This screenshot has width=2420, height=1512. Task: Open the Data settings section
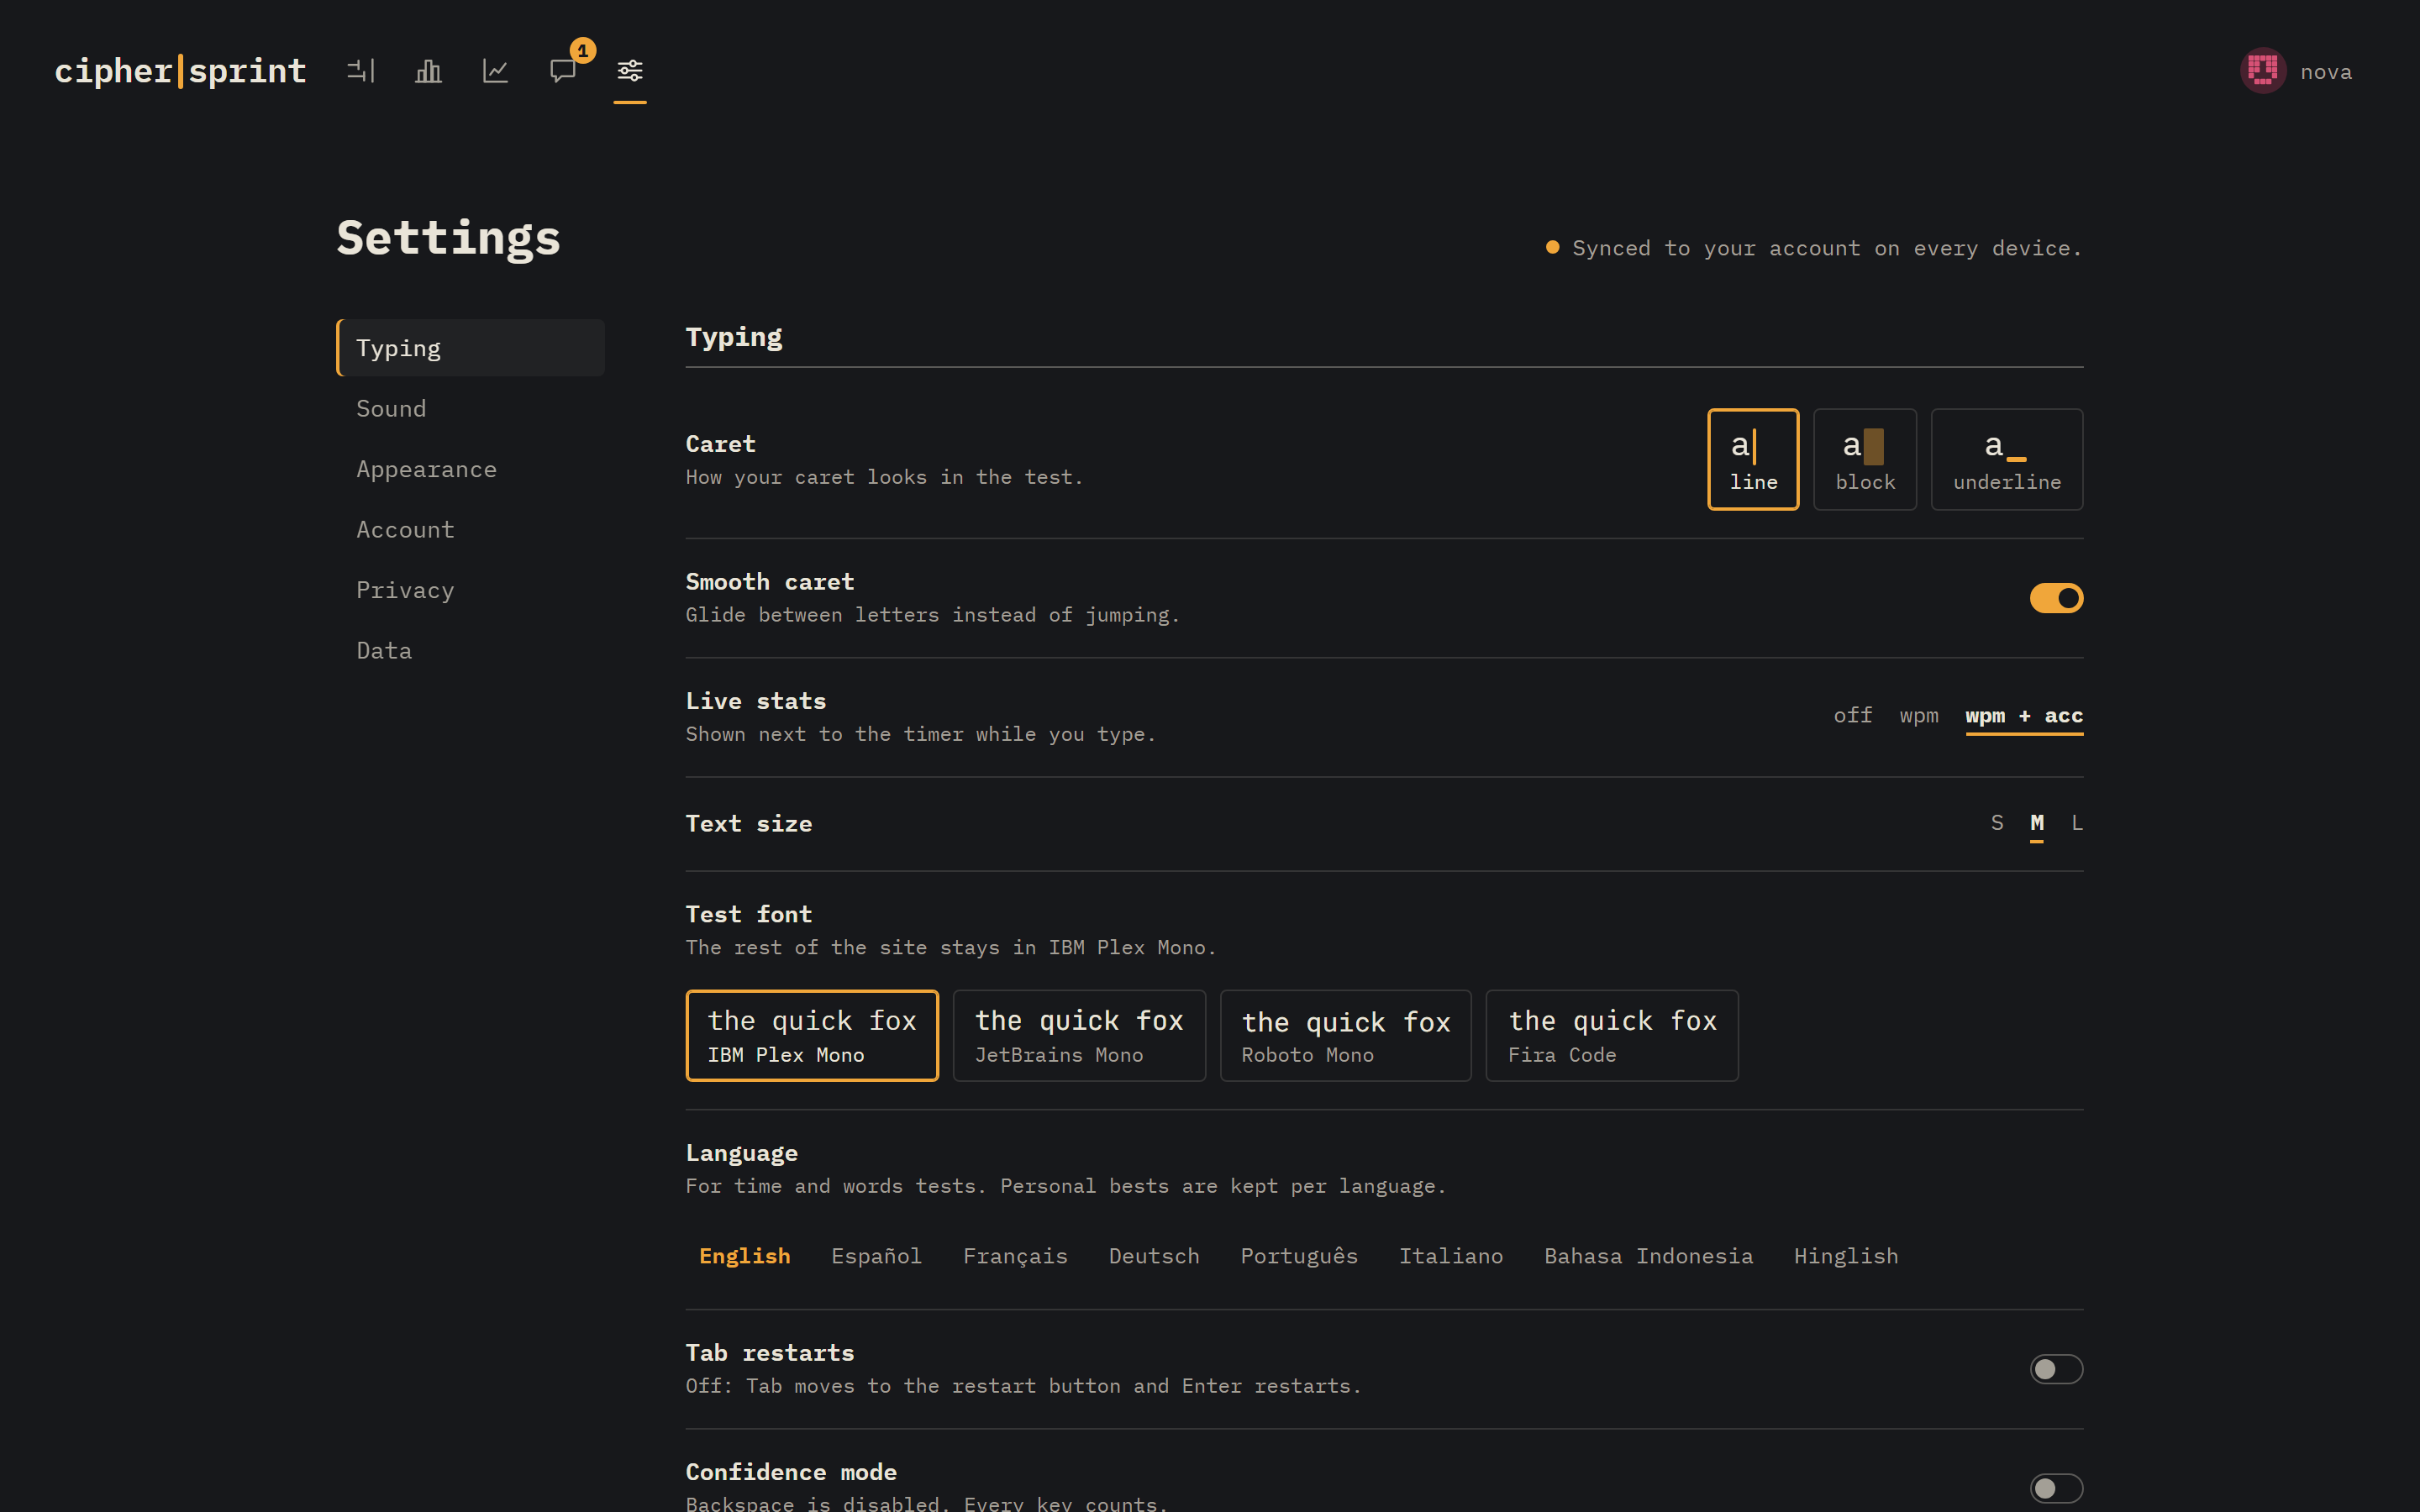pyautogui.click(x=470, y=650)
